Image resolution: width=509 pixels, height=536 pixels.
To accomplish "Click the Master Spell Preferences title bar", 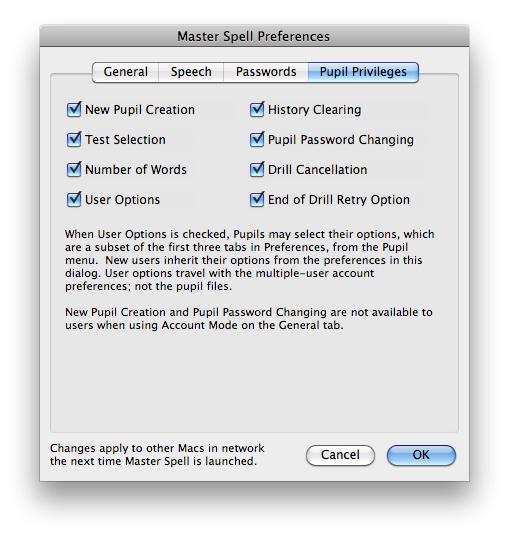I will (254, 36).
